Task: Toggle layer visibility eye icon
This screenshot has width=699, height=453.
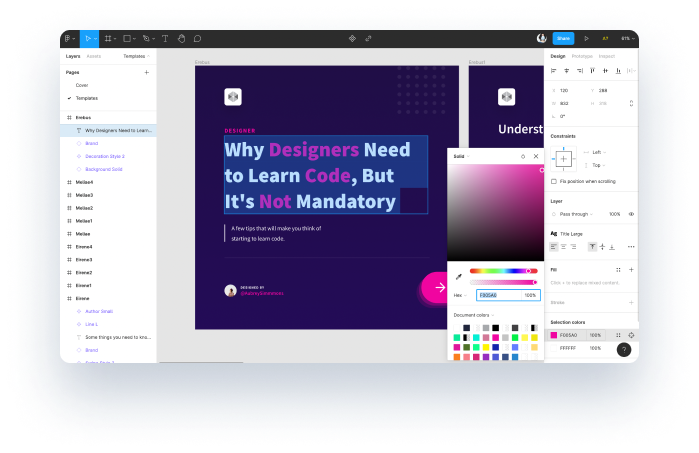Action: [630, 214]
